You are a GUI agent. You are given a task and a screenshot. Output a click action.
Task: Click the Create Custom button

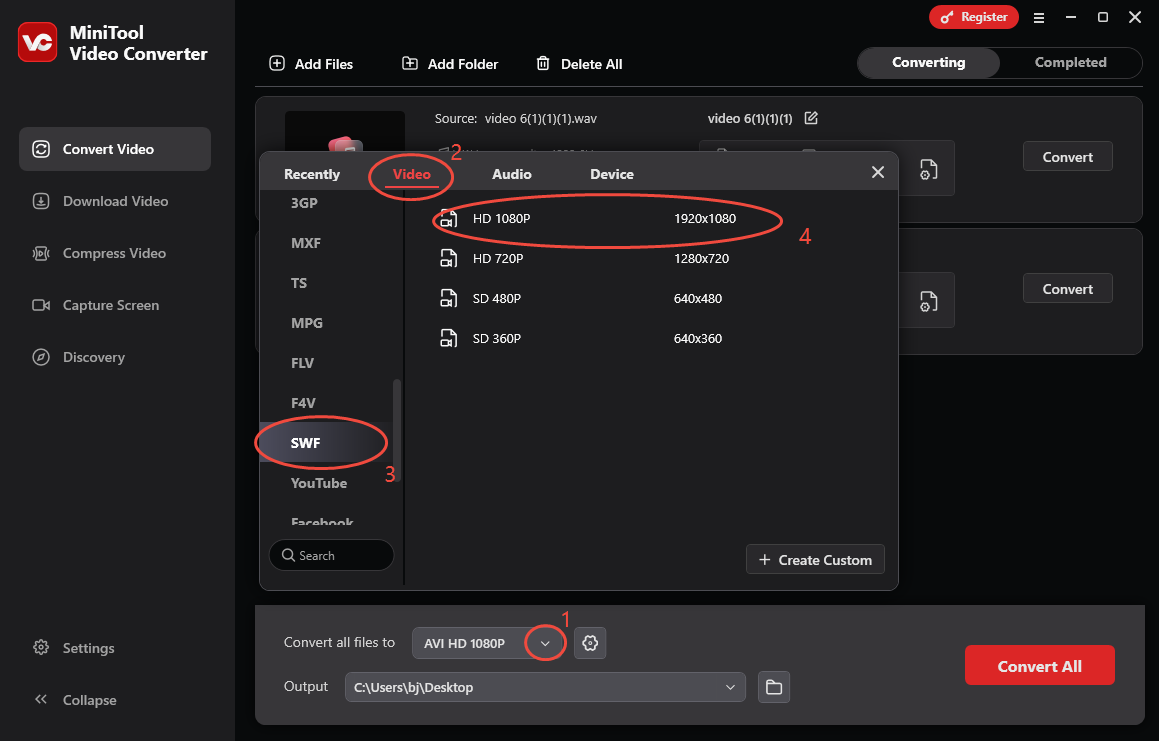click(815, 560)
